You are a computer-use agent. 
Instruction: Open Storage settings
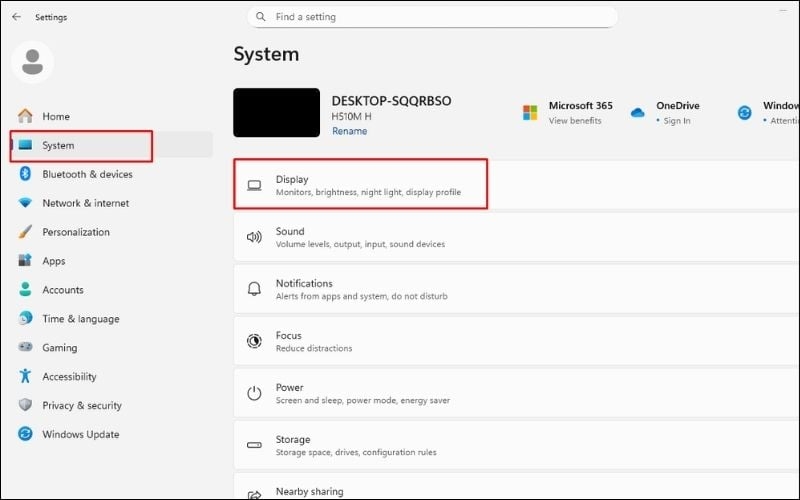516,445
